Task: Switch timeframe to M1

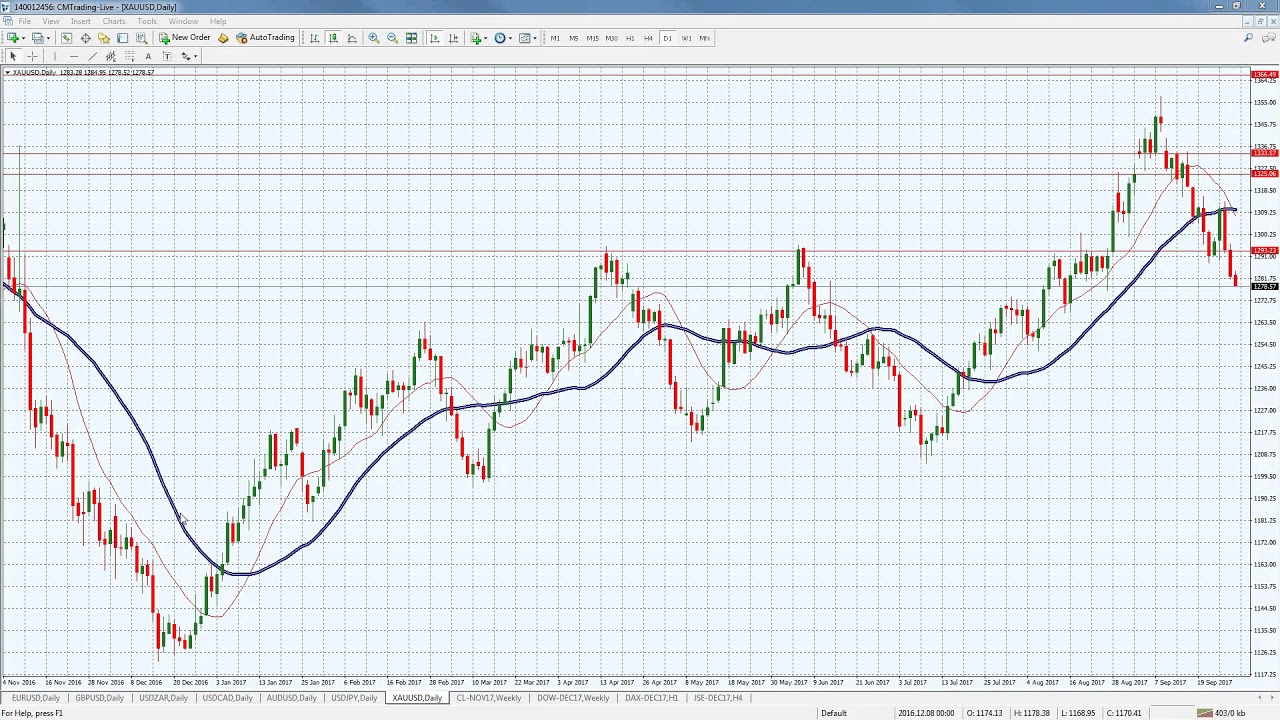Action: 555,38
